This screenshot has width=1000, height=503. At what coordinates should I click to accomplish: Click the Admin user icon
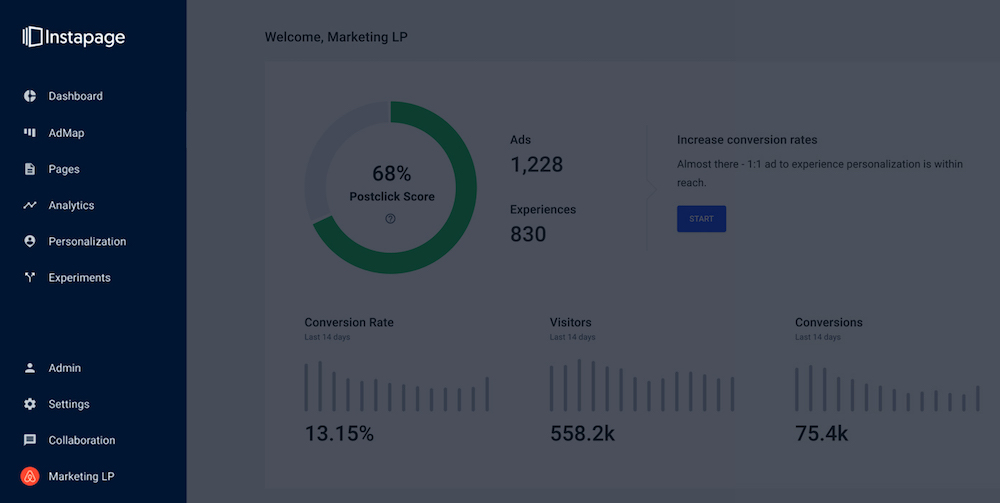[30, 368]
